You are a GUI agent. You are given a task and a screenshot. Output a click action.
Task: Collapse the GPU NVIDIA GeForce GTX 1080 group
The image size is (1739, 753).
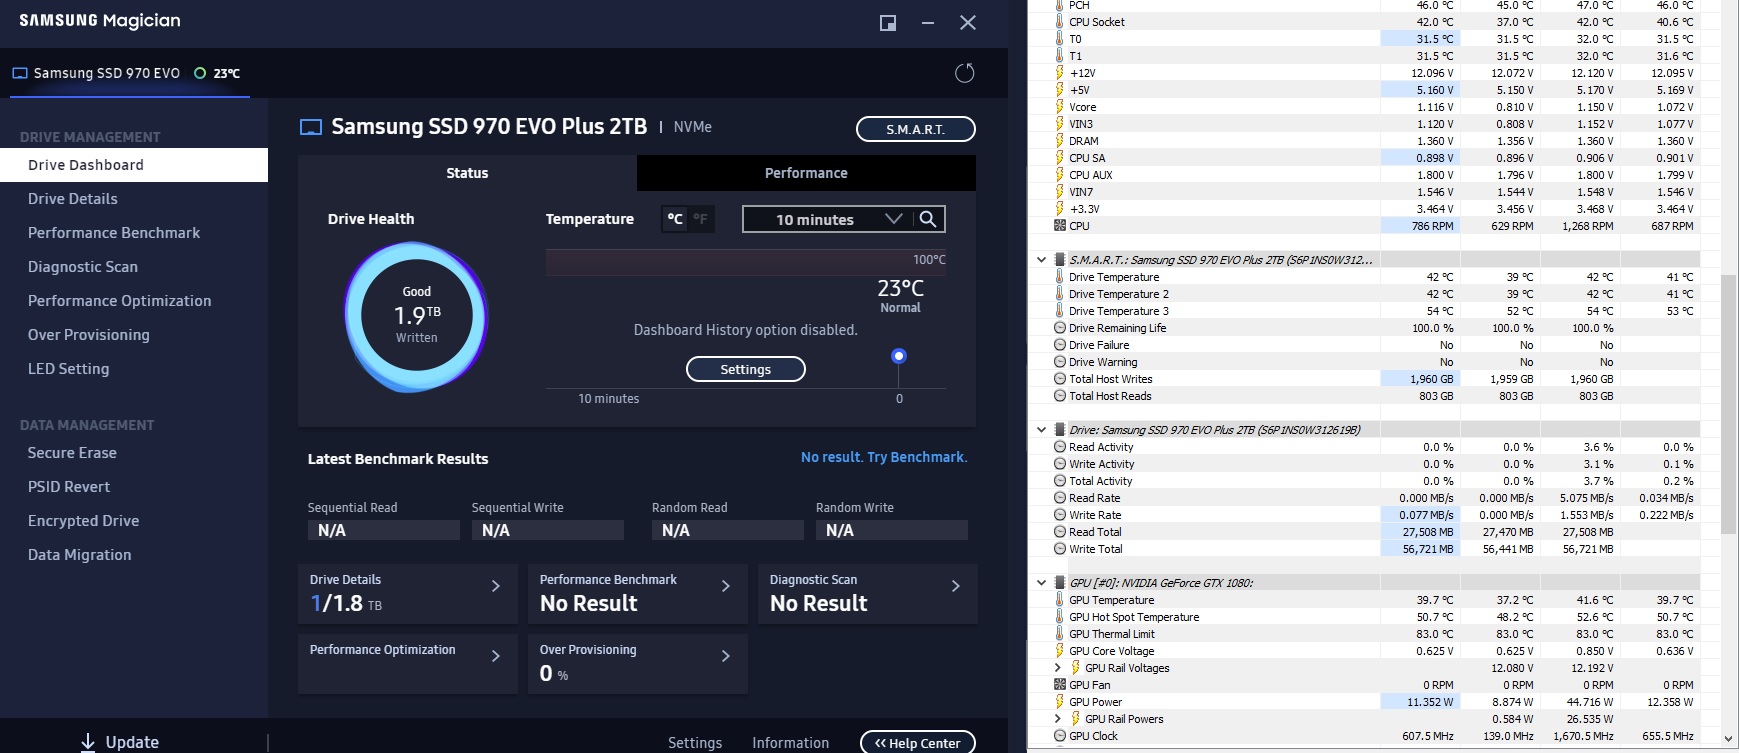point(1041,583)
